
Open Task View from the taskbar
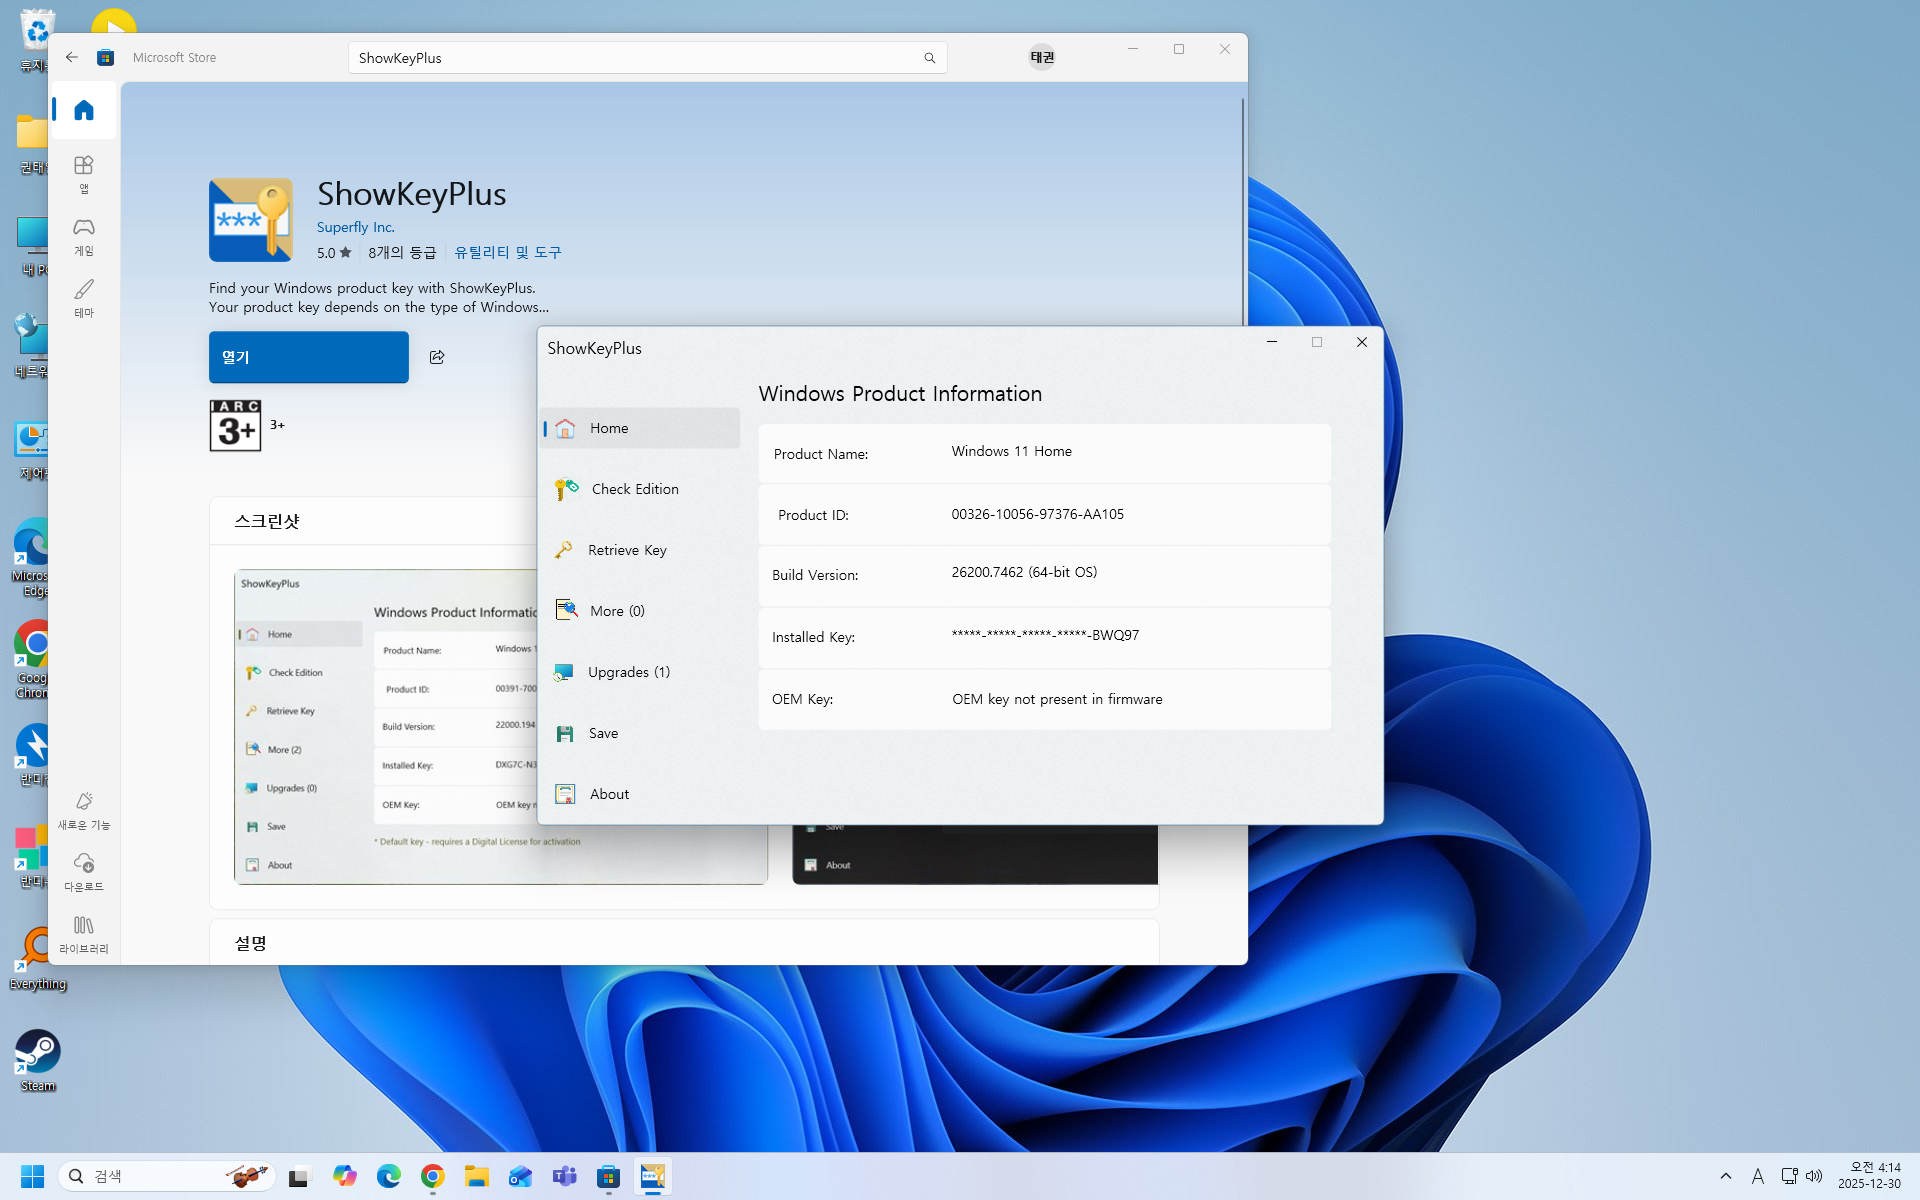299,1177
